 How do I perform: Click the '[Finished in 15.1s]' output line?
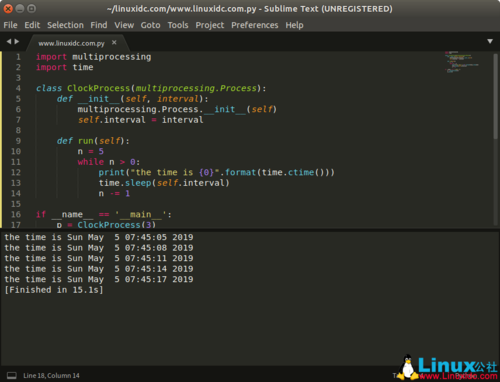54,290
